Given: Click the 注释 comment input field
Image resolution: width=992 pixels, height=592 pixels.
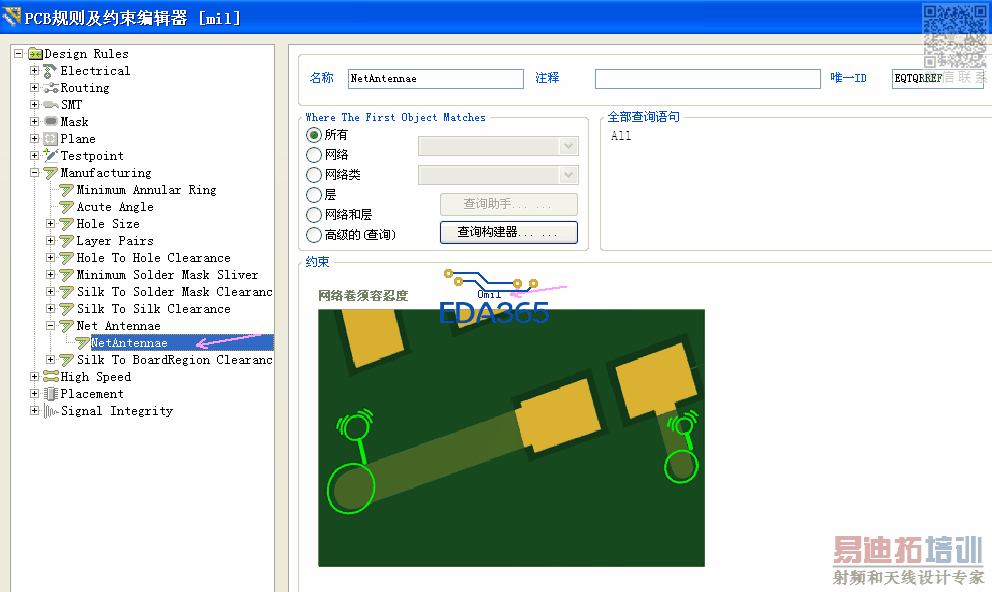Looking at the screenshot, I should [x=707, y=78].
